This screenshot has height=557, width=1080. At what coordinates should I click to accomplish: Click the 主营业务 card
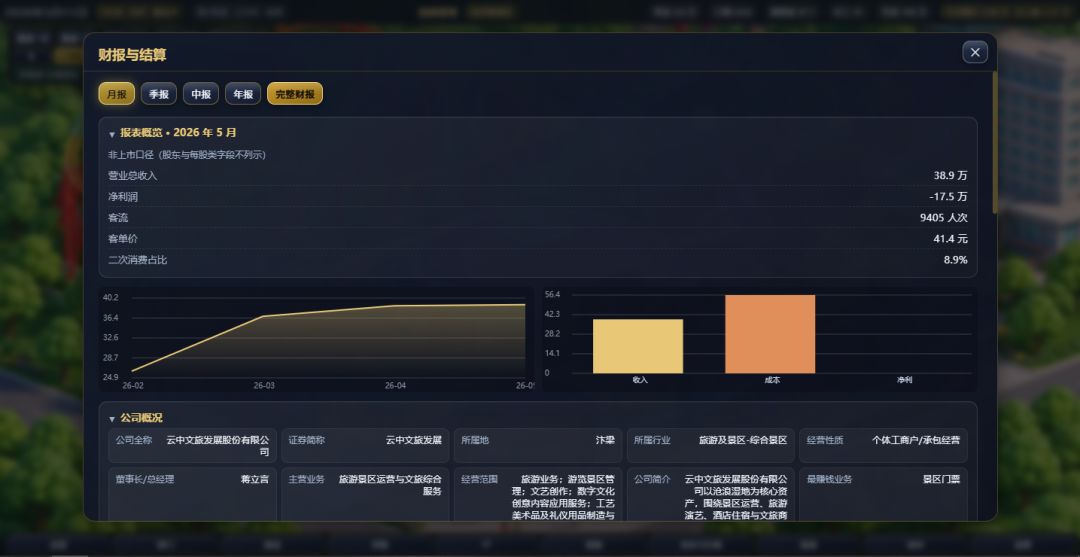click(365, 494)
